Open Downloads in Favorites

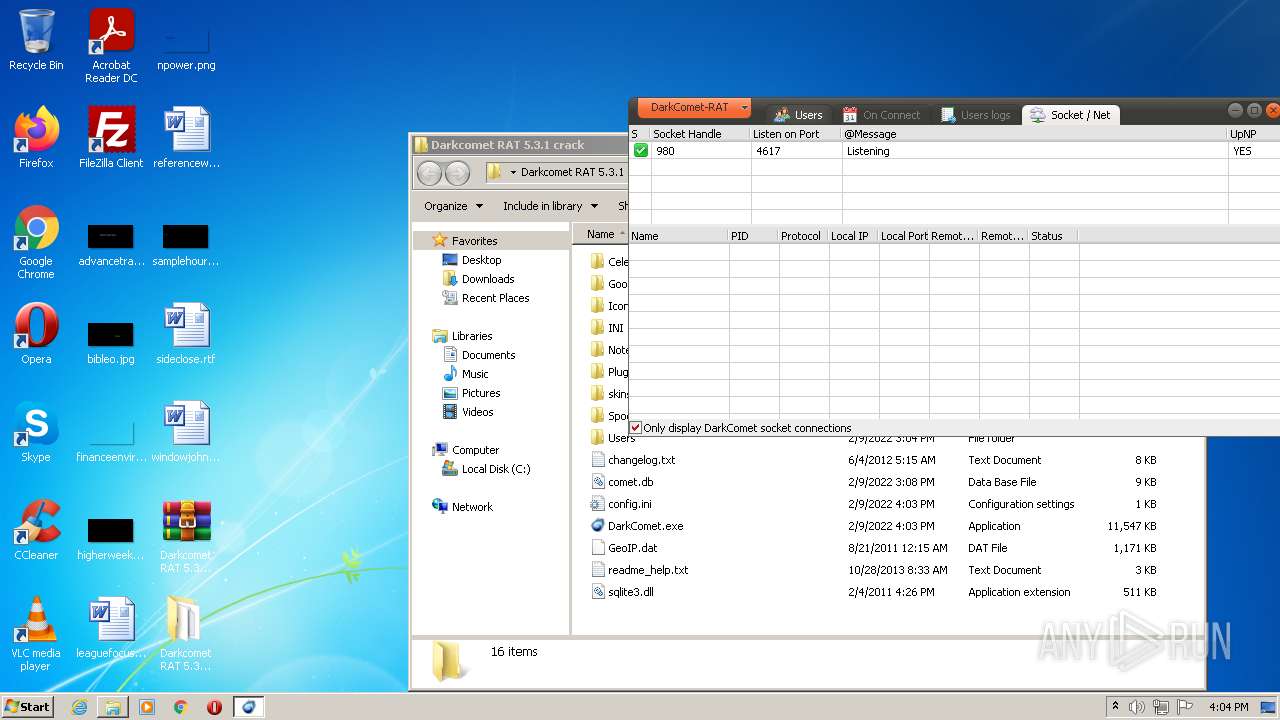(488, 279)
